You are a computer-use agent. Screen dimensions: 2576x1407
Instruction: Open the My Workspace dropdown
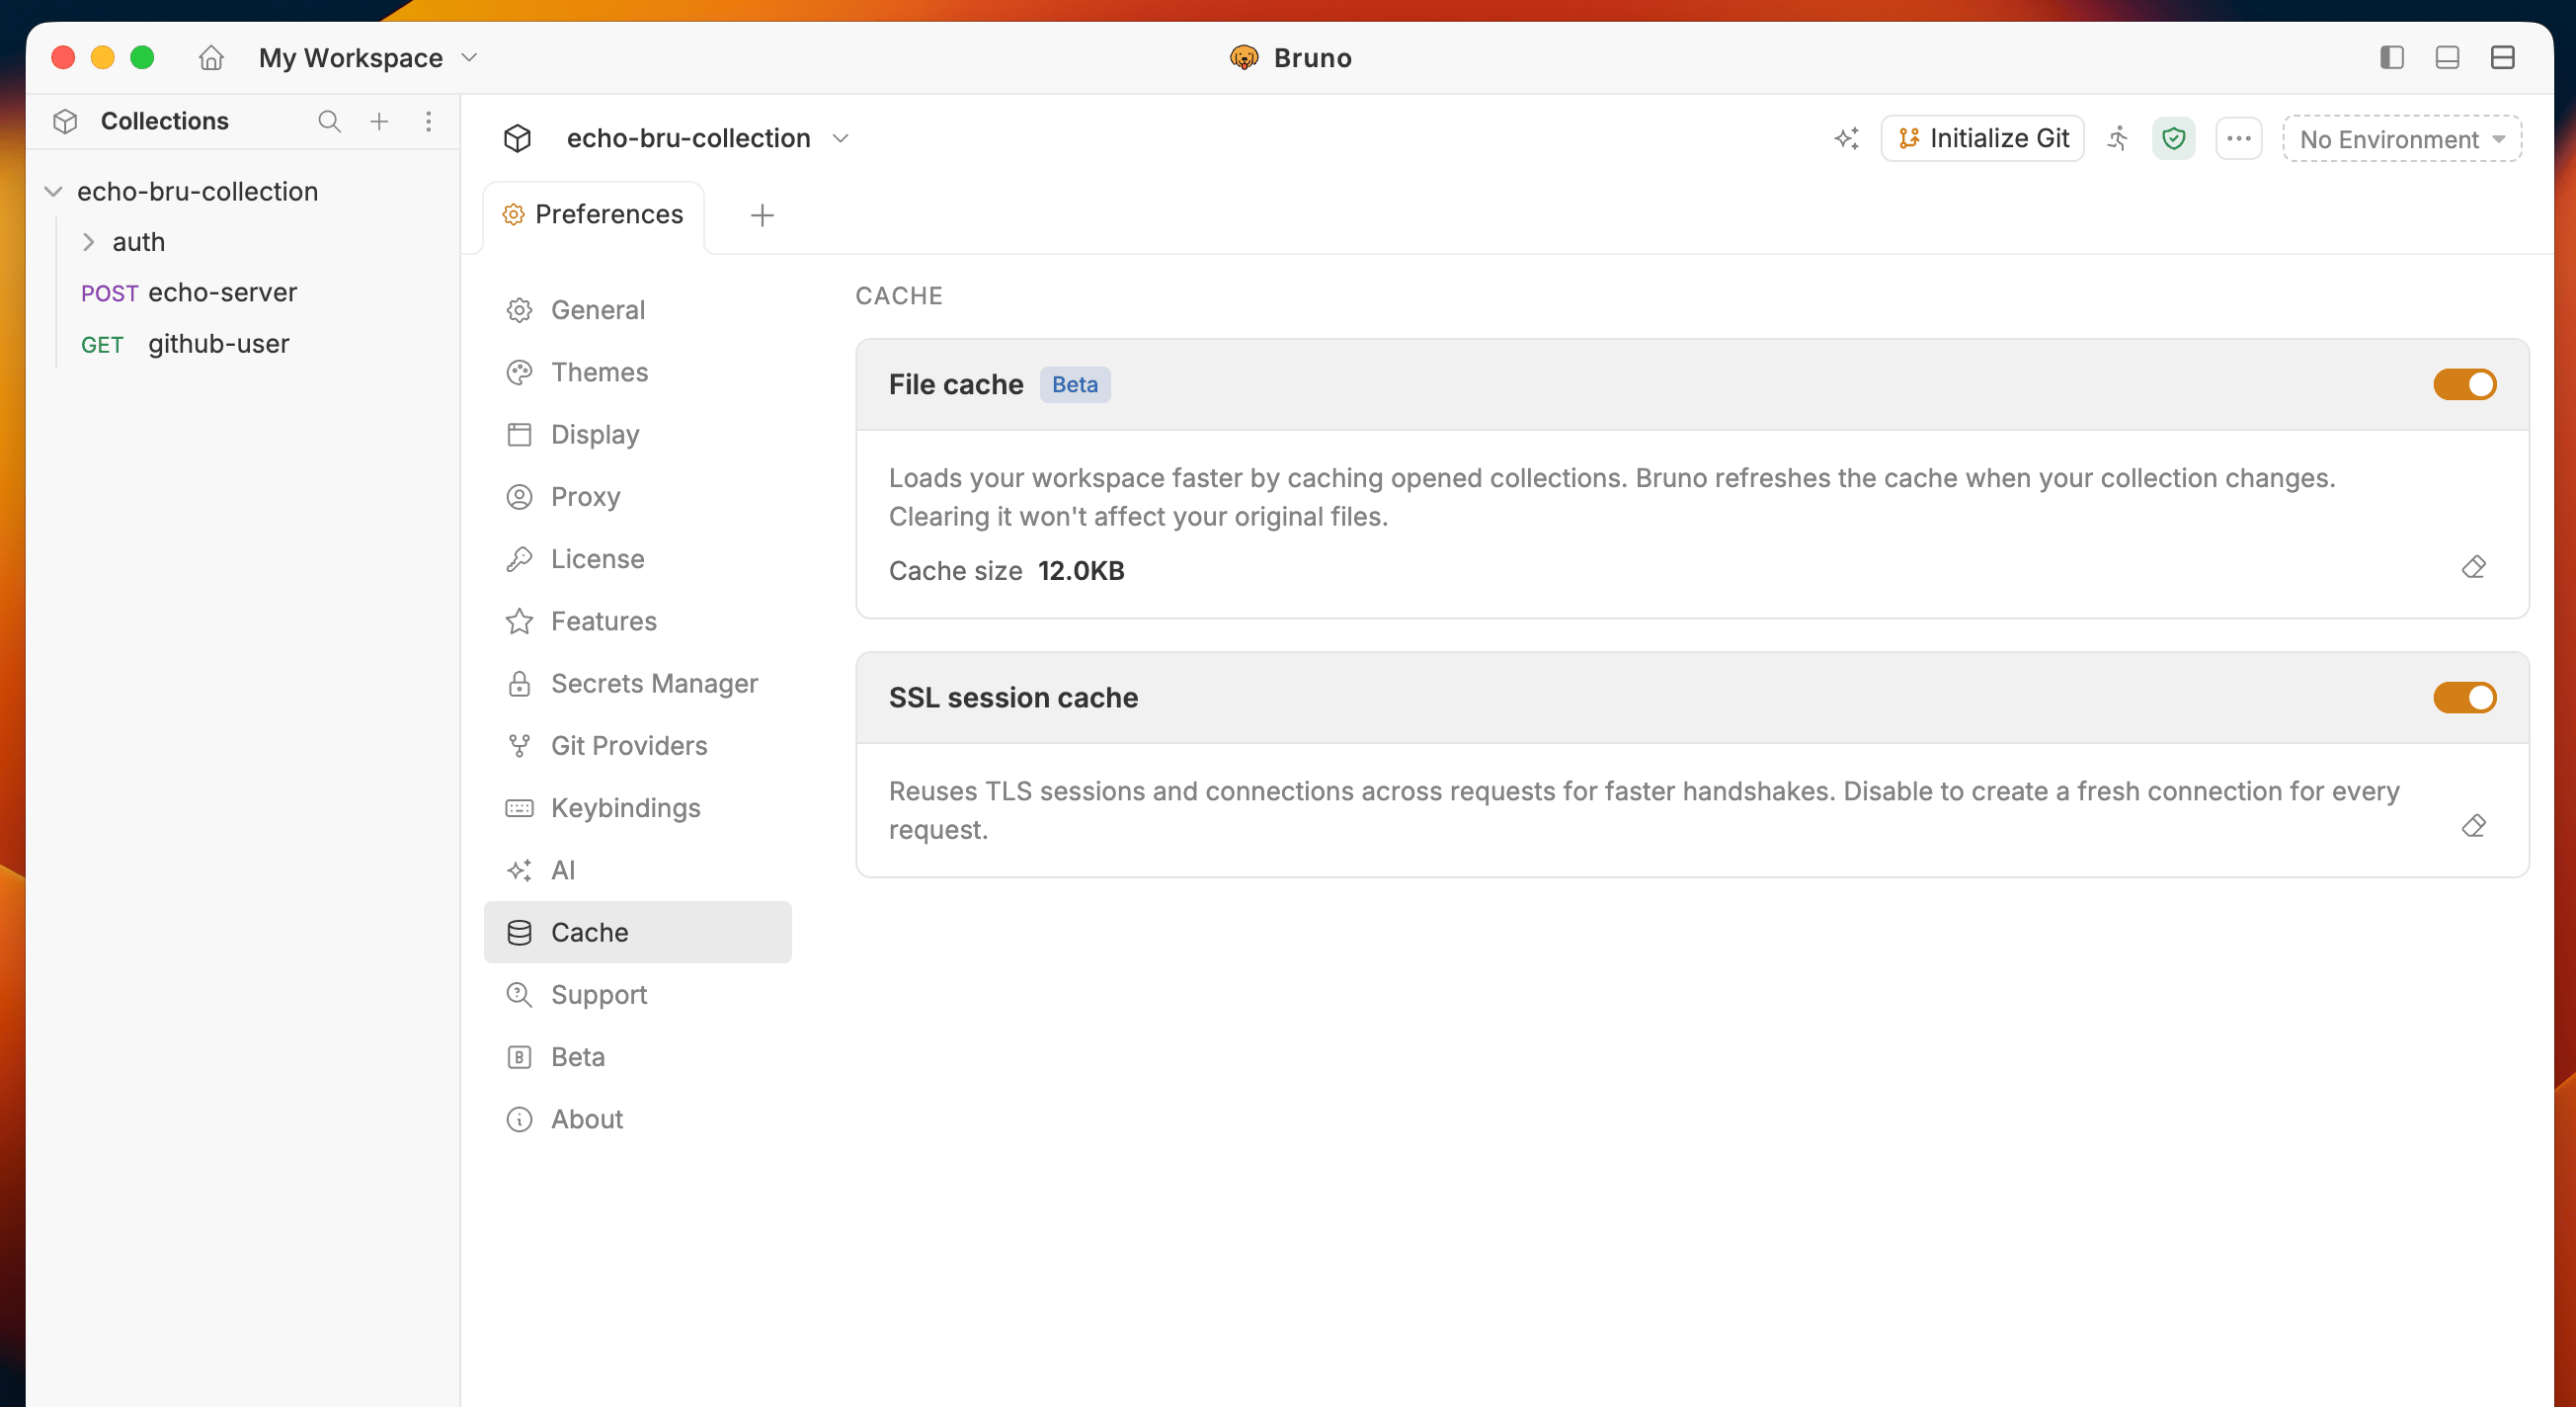tap(368, 58)
